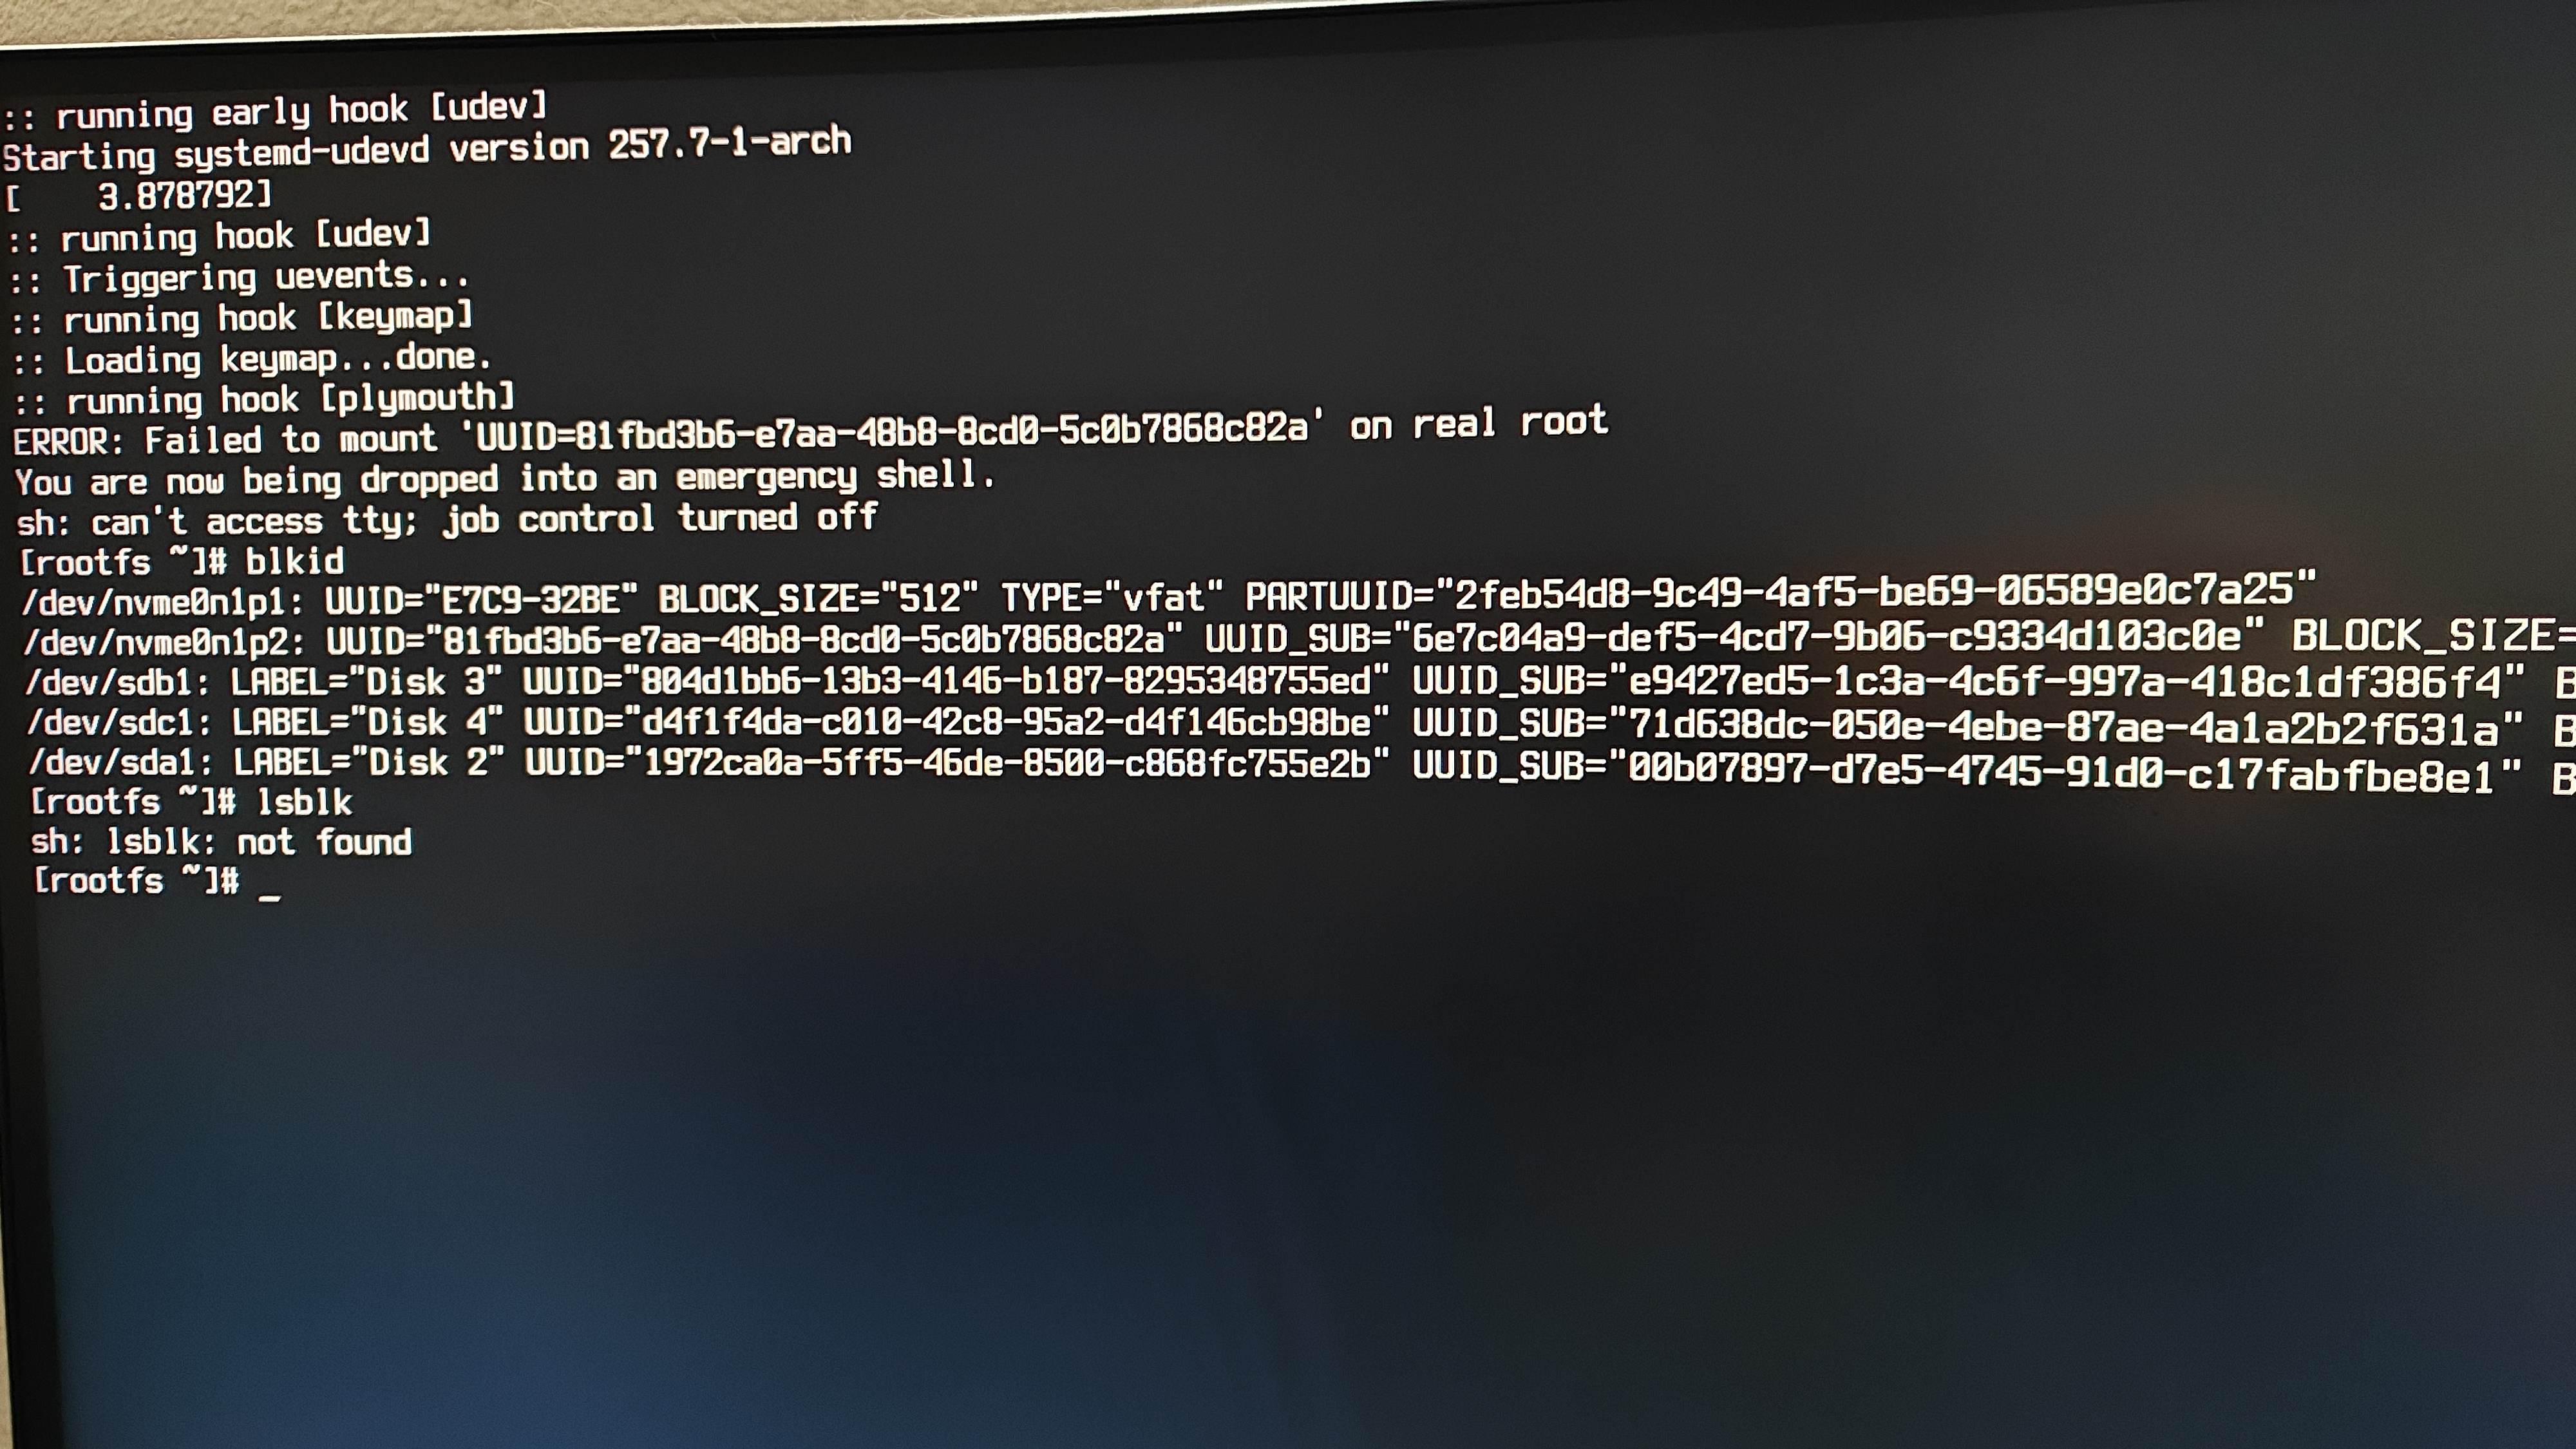Click the "Triggering uevents..." line
The height and width of the screenshot is (1449, 2576).
tap(238, 277)
